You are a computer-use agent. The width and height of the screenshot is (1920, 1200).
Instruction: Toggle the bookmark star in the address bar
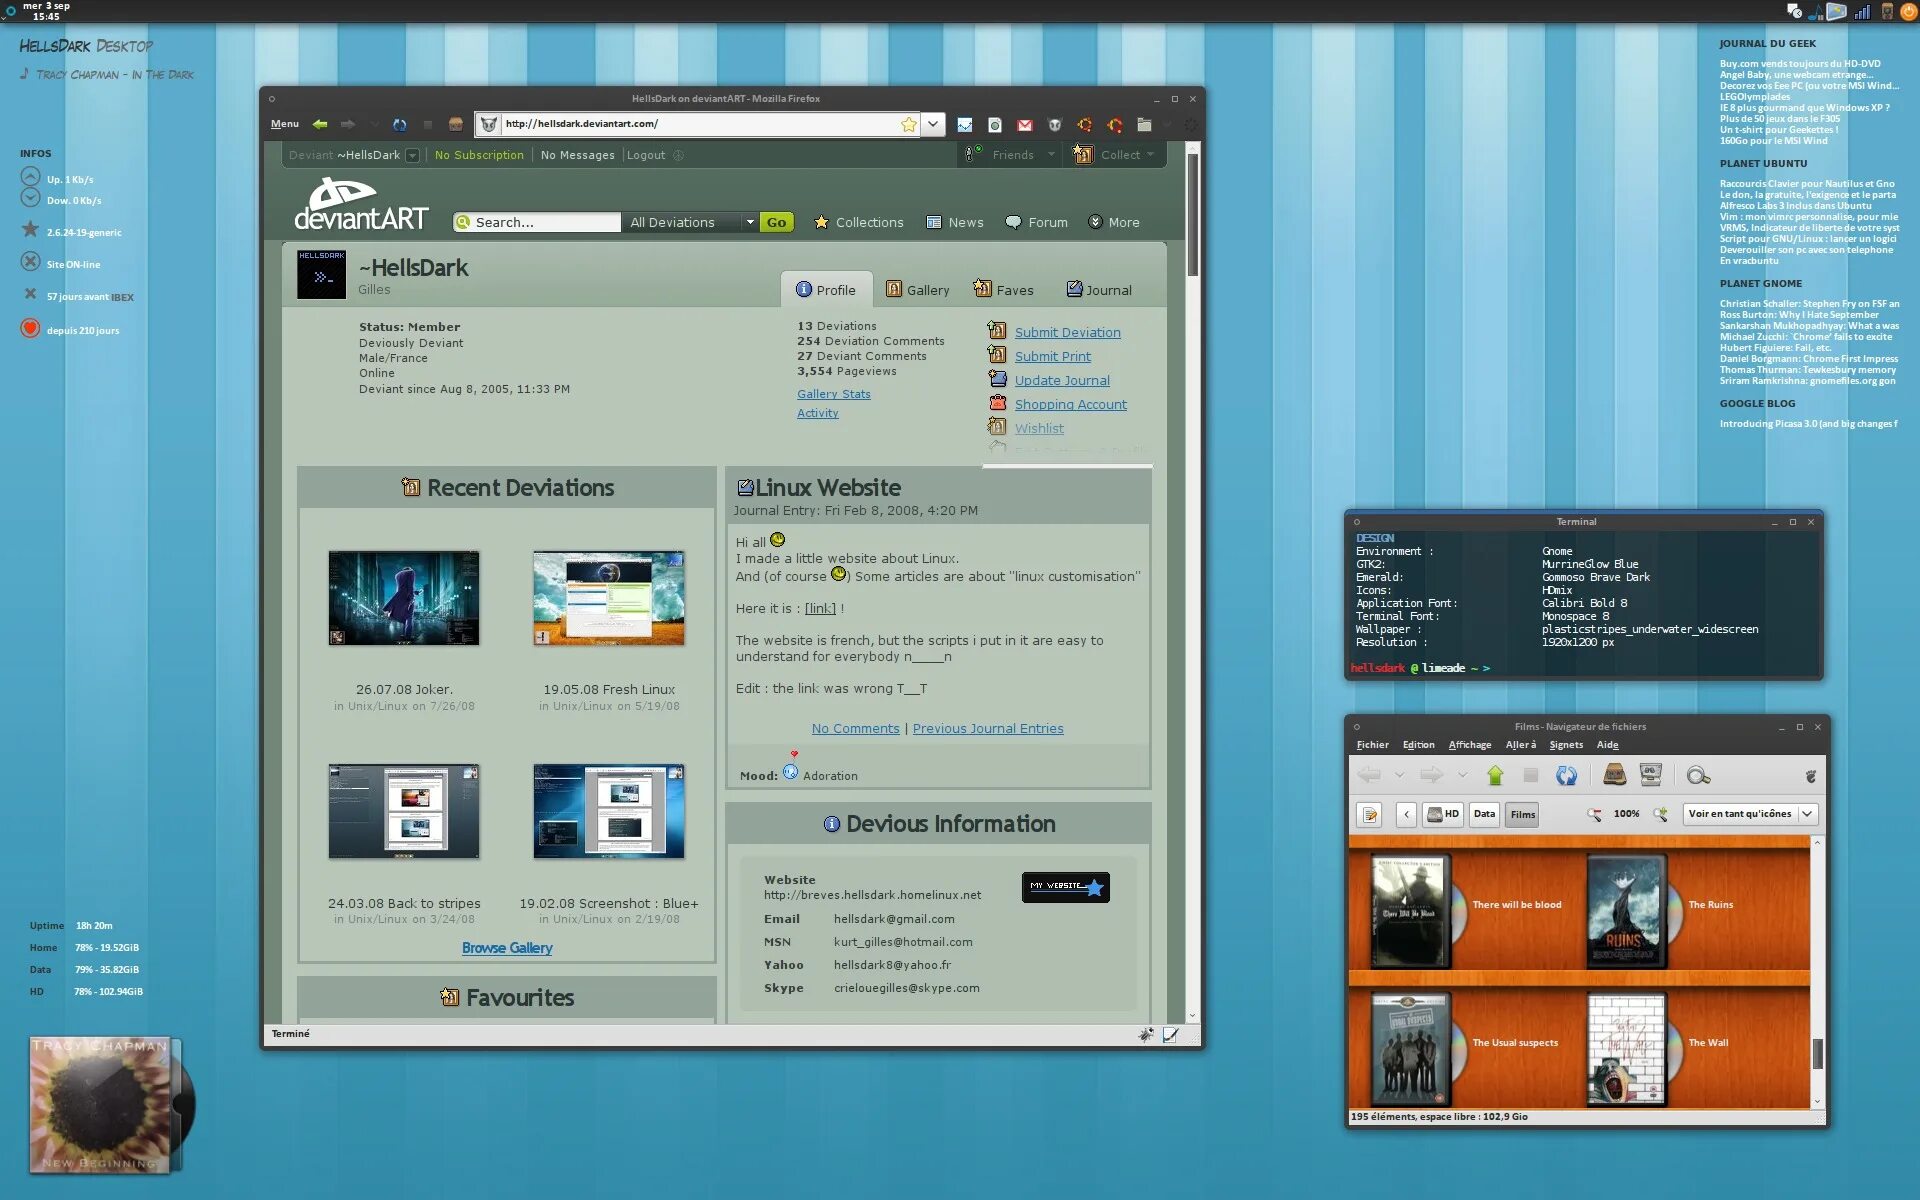[x=908, y=124]
